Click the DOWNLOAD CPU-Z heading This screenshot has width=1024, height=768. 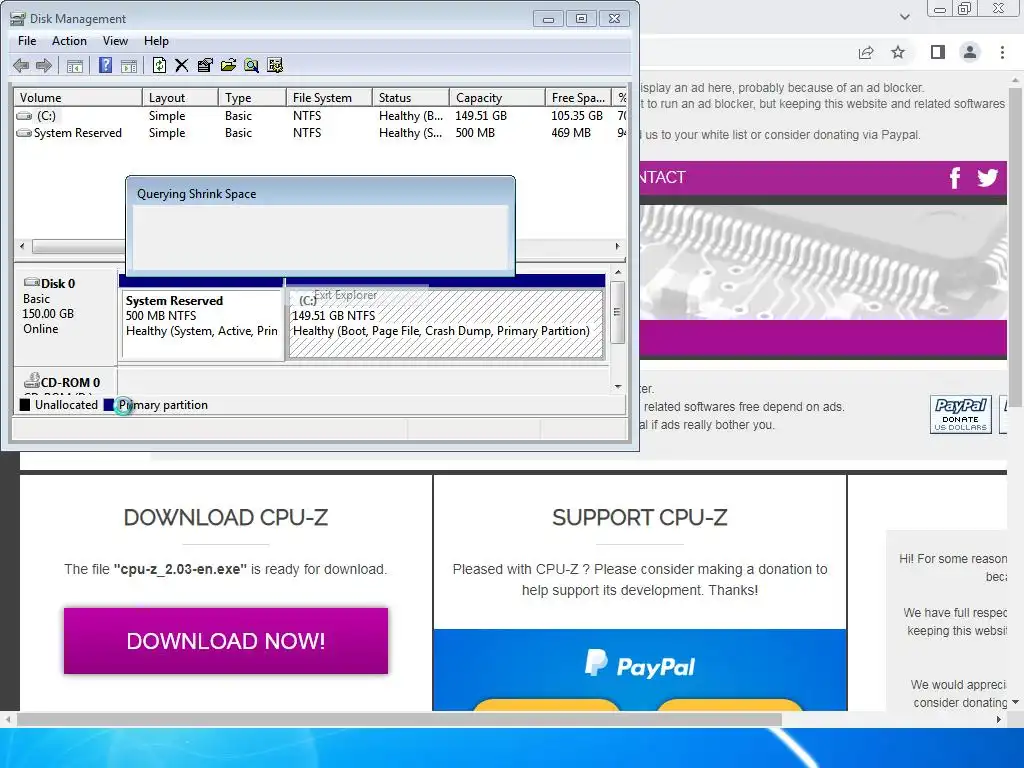(226, 517)
